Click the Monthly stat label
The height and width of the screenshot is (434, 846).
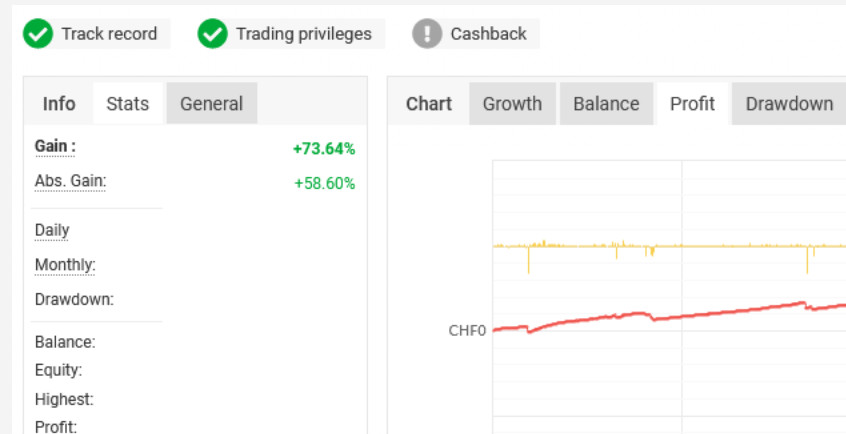click(x=65, y=265)
